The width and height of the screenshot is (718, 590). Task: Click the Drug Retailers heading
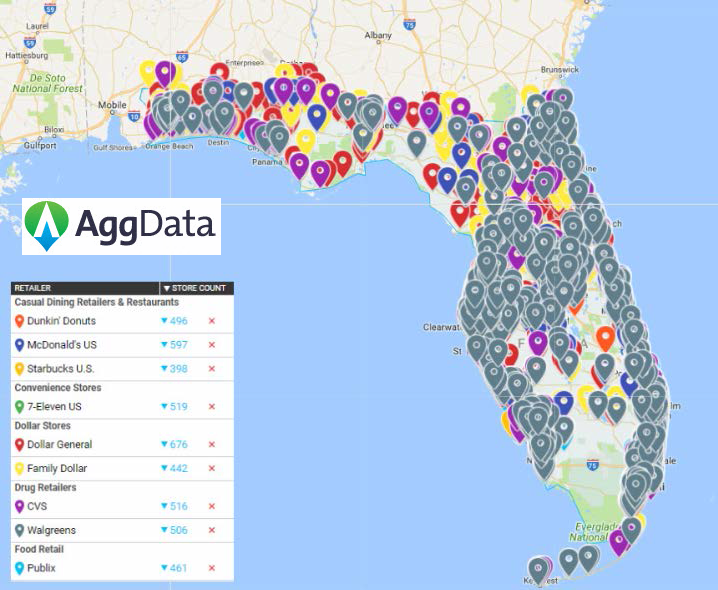pos(45,487)
